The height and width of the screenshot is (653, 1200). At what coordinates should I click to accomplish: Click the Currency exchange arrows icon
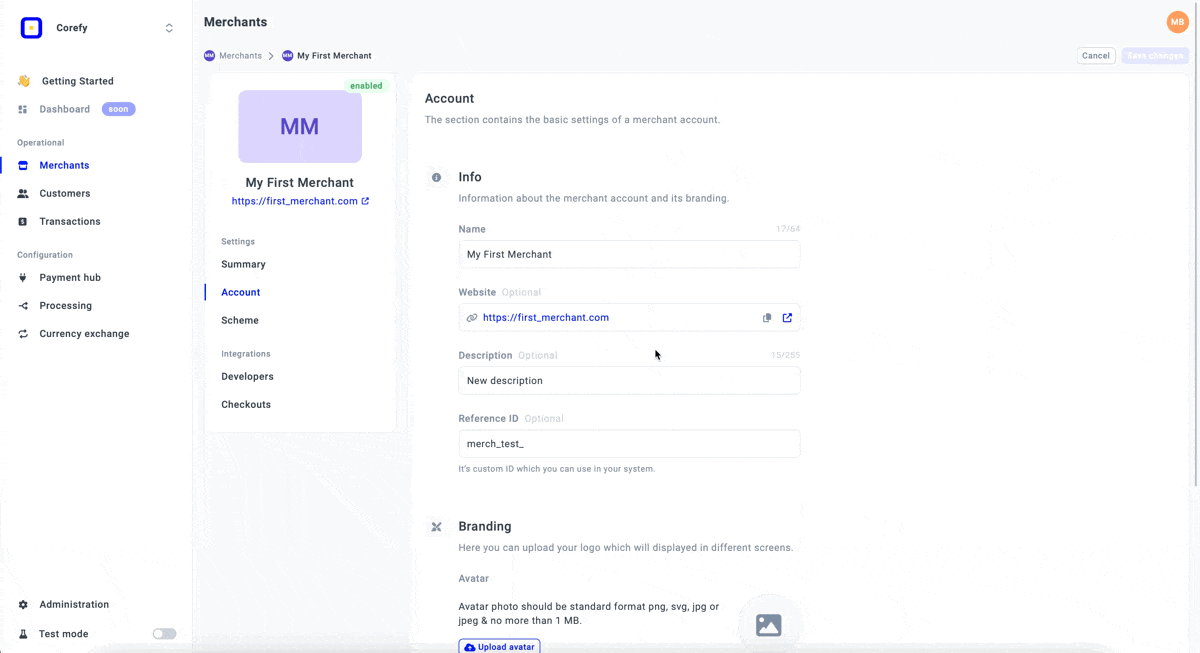pos(23,333)
